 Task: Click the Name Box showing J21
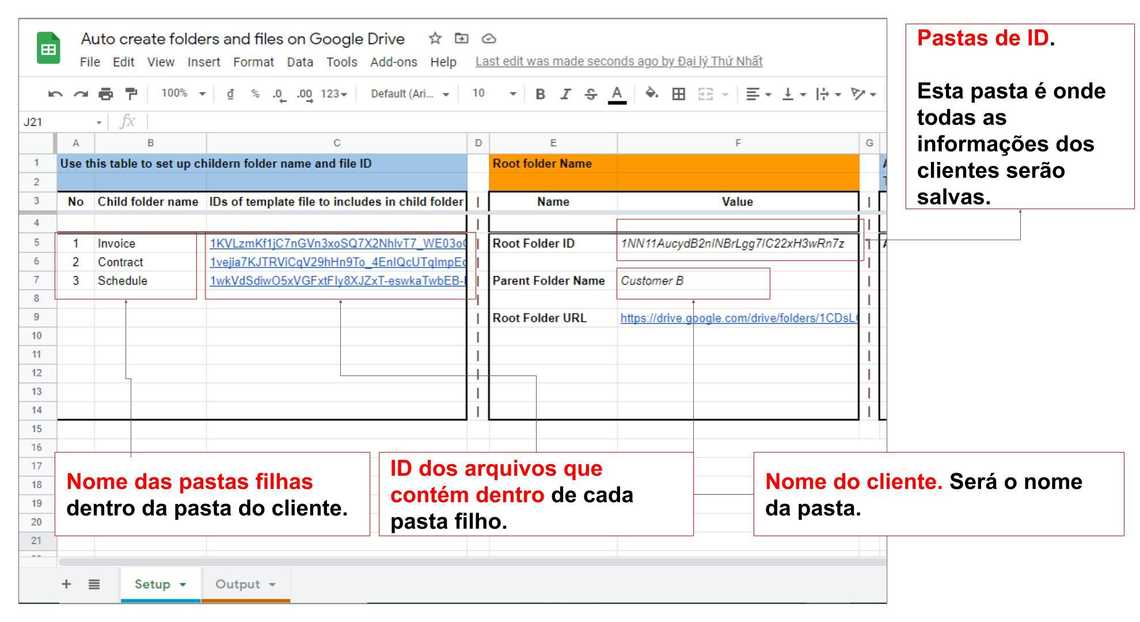coord(63,122)
